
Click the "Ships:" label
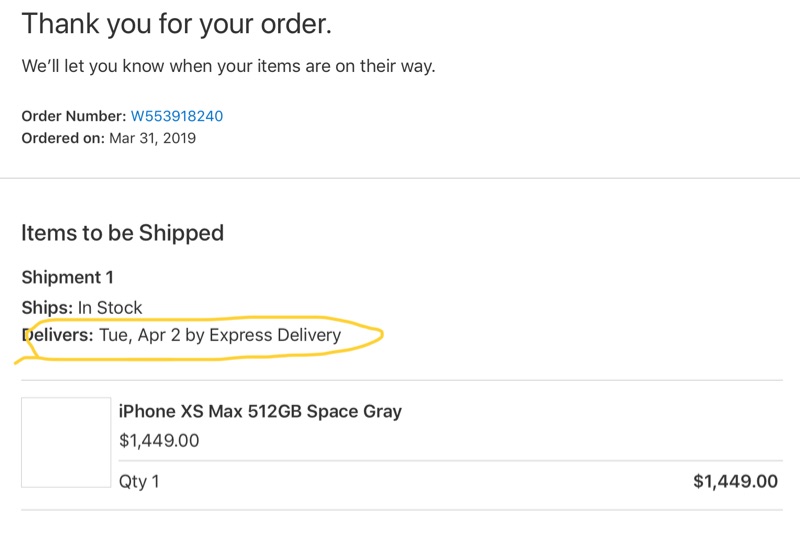pos(47,307)
